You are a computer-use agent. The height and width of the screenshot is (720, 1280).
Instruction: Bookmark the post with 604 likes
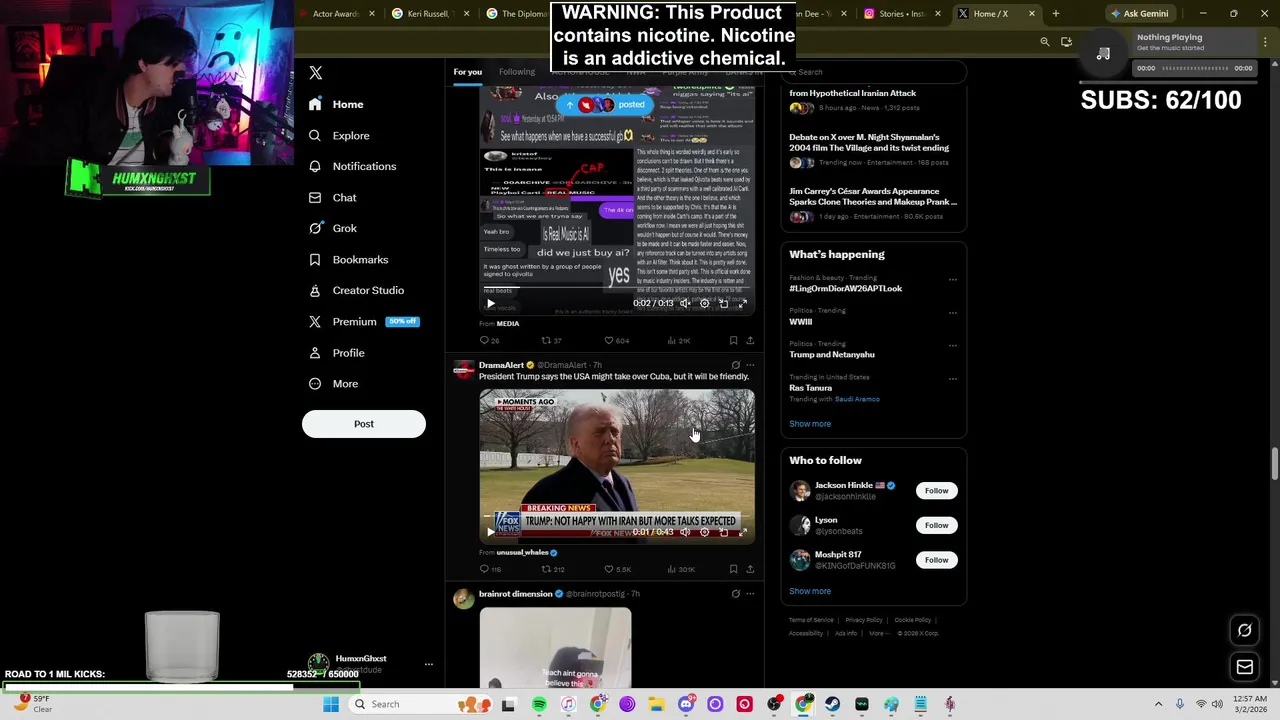pos(733,340)
